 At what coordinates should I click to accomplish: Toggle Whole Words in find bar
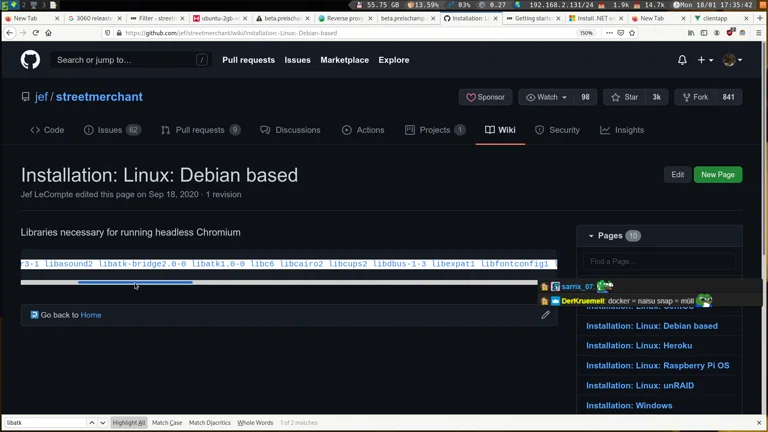click(x=255, y=422)
